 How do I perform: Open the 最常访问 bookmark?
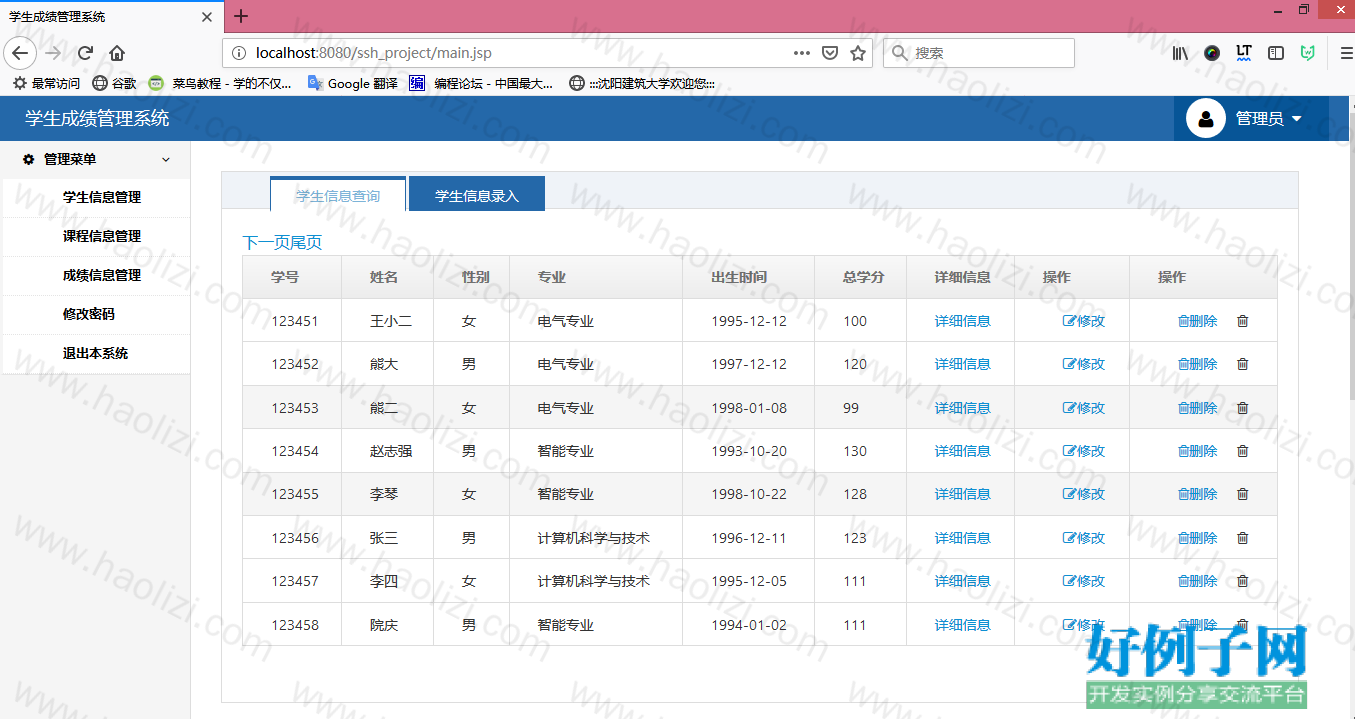pyautogui.click(x=46, y=84)
